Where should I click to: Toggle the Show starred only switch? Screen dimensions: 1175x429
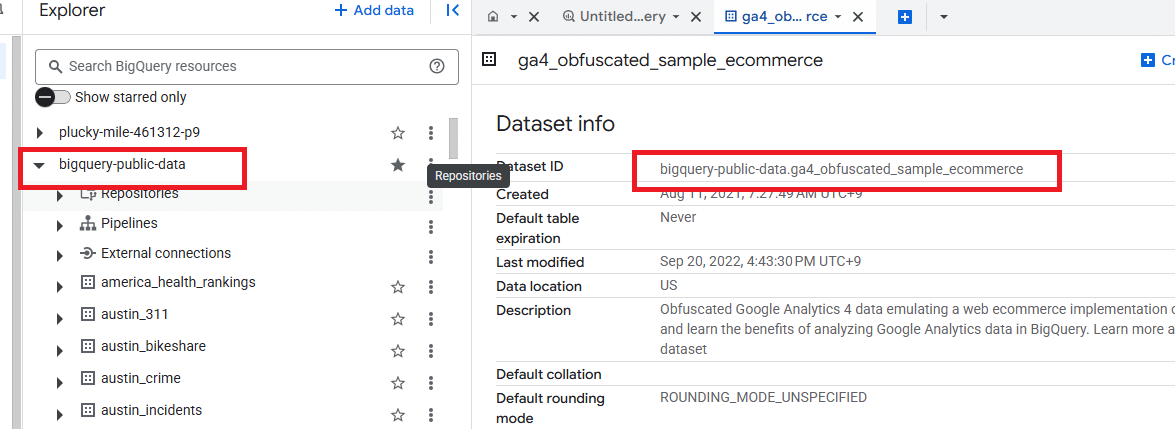click(x=53, y=97)
